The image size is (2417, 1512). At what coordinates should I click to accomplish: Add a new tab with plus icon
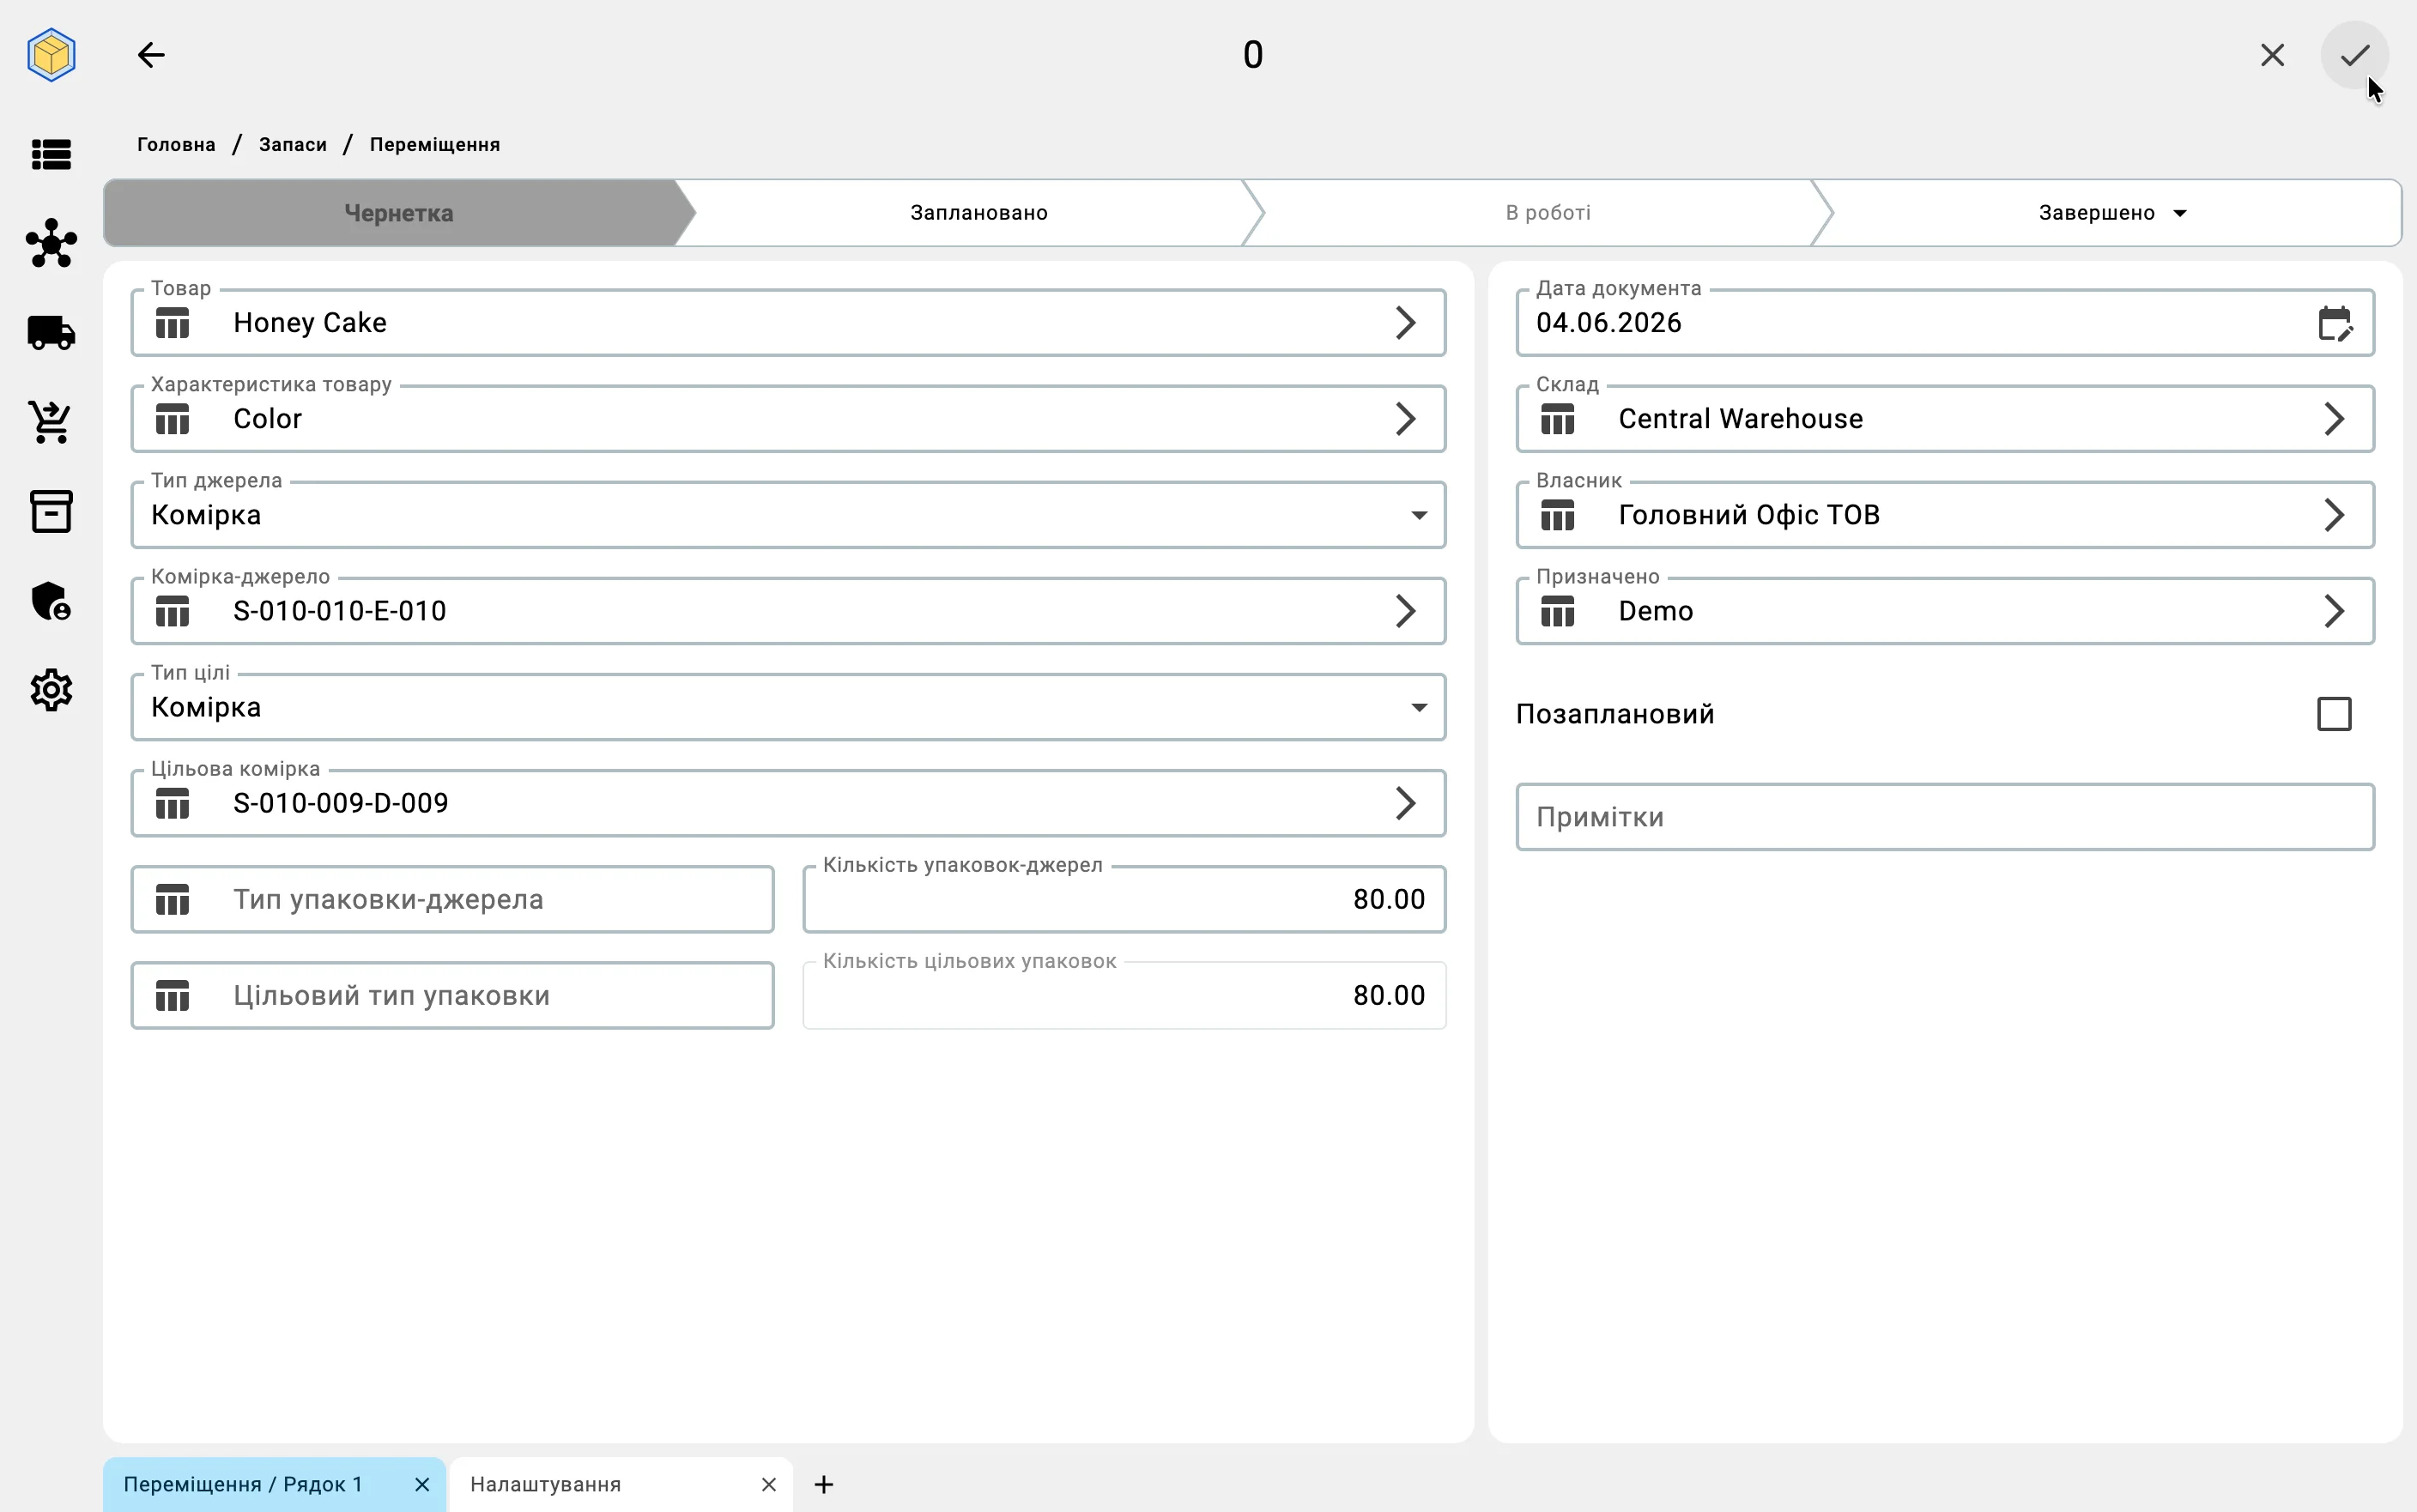824,1485
